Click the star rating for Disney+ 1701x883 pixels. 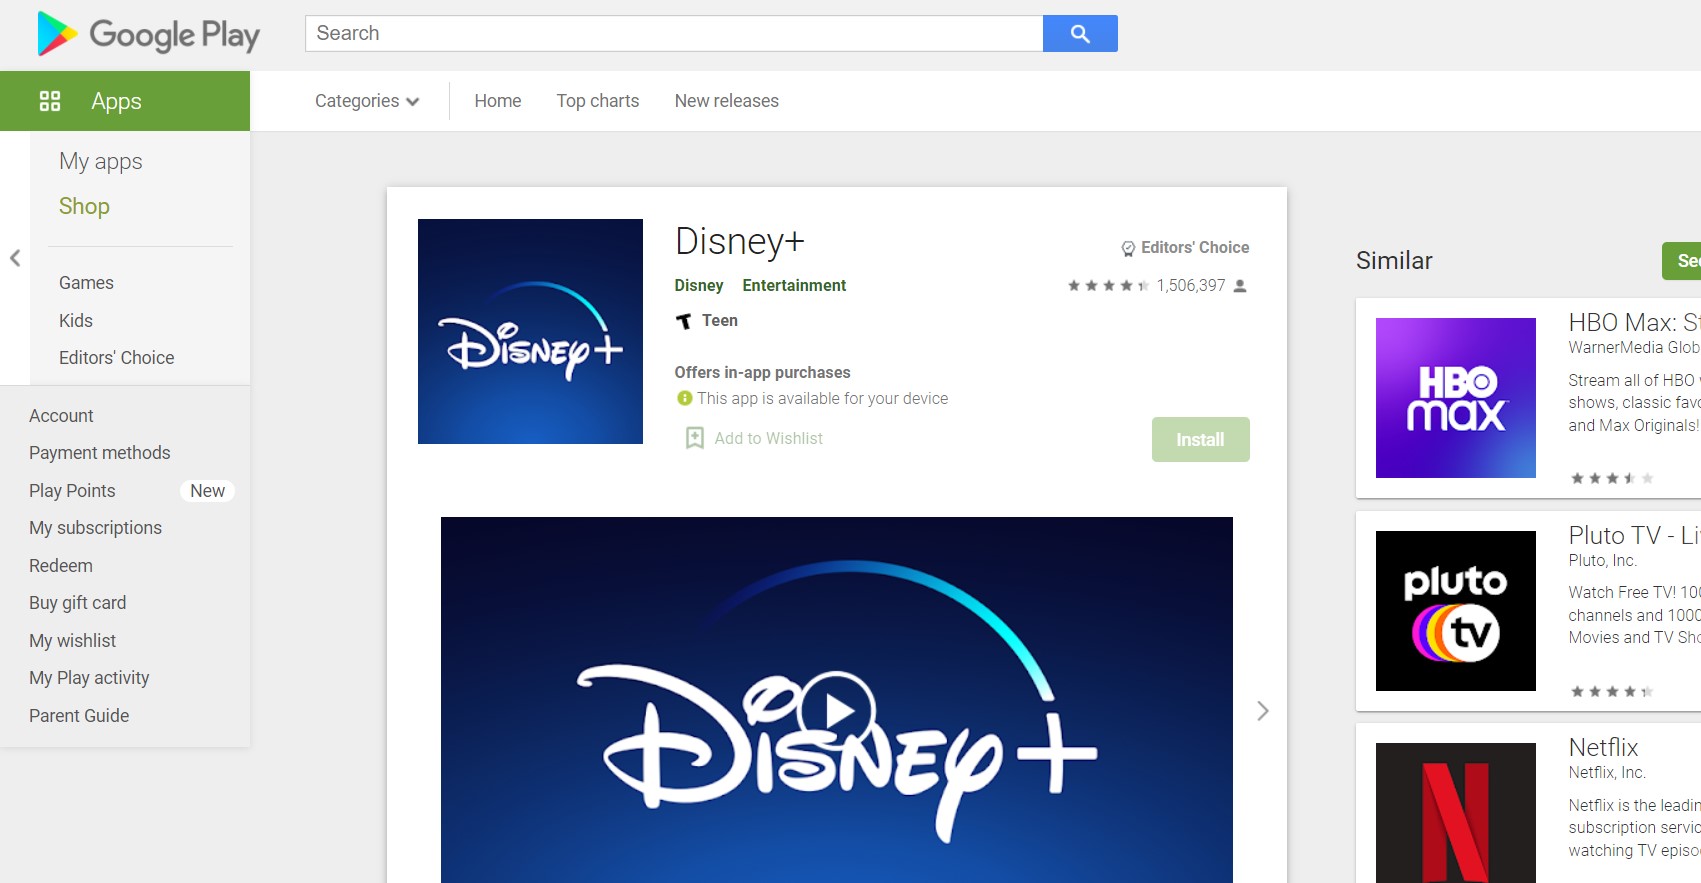pos(1108,286)
